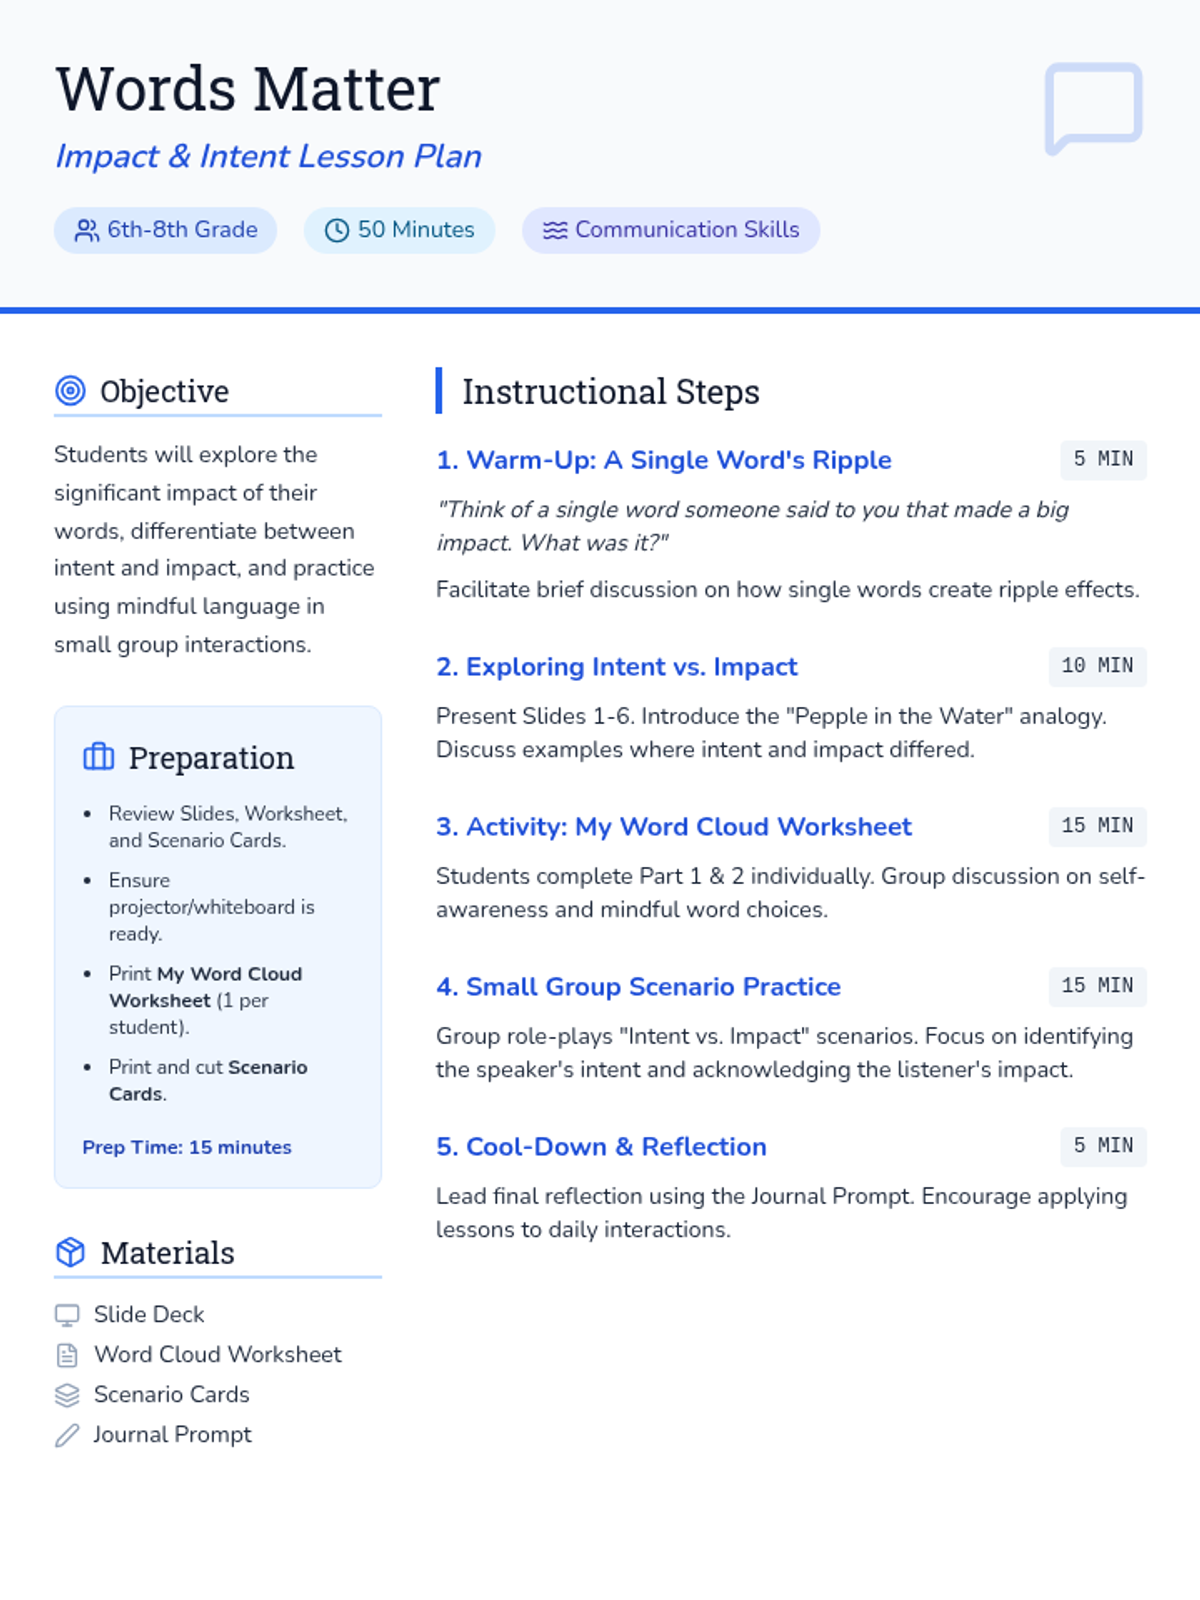Click the box icon beside Materials
The height and width of the screenshot is (1600, 1200).
(70, 1252)
